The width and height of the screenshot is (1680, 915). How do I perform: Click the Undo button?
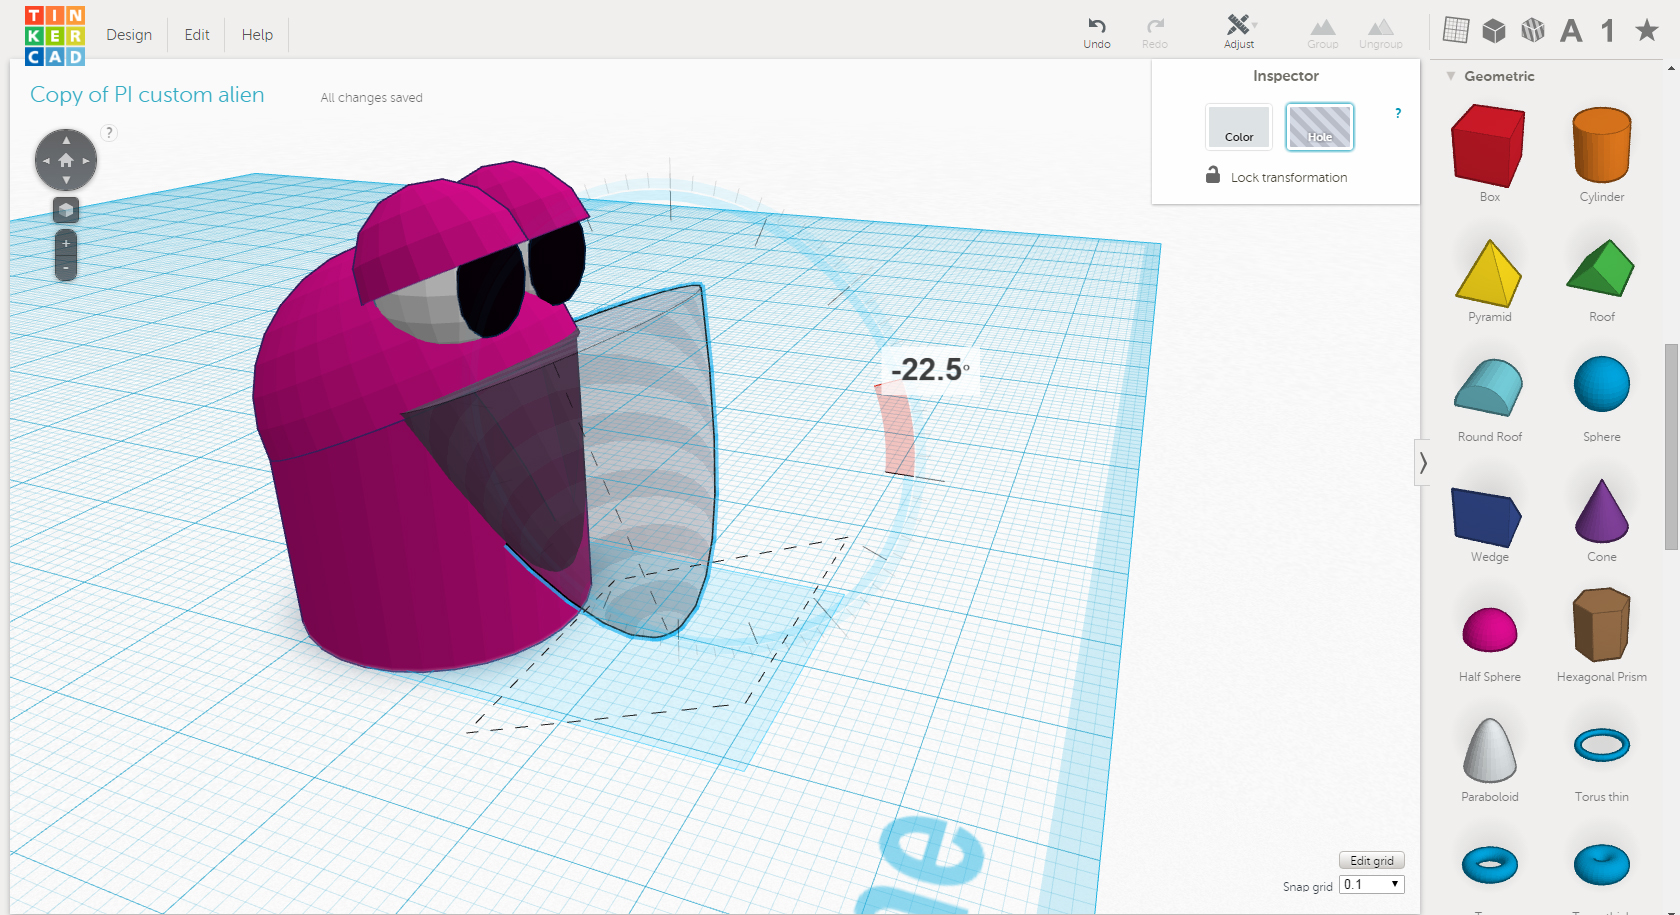tap(1097, 32)
